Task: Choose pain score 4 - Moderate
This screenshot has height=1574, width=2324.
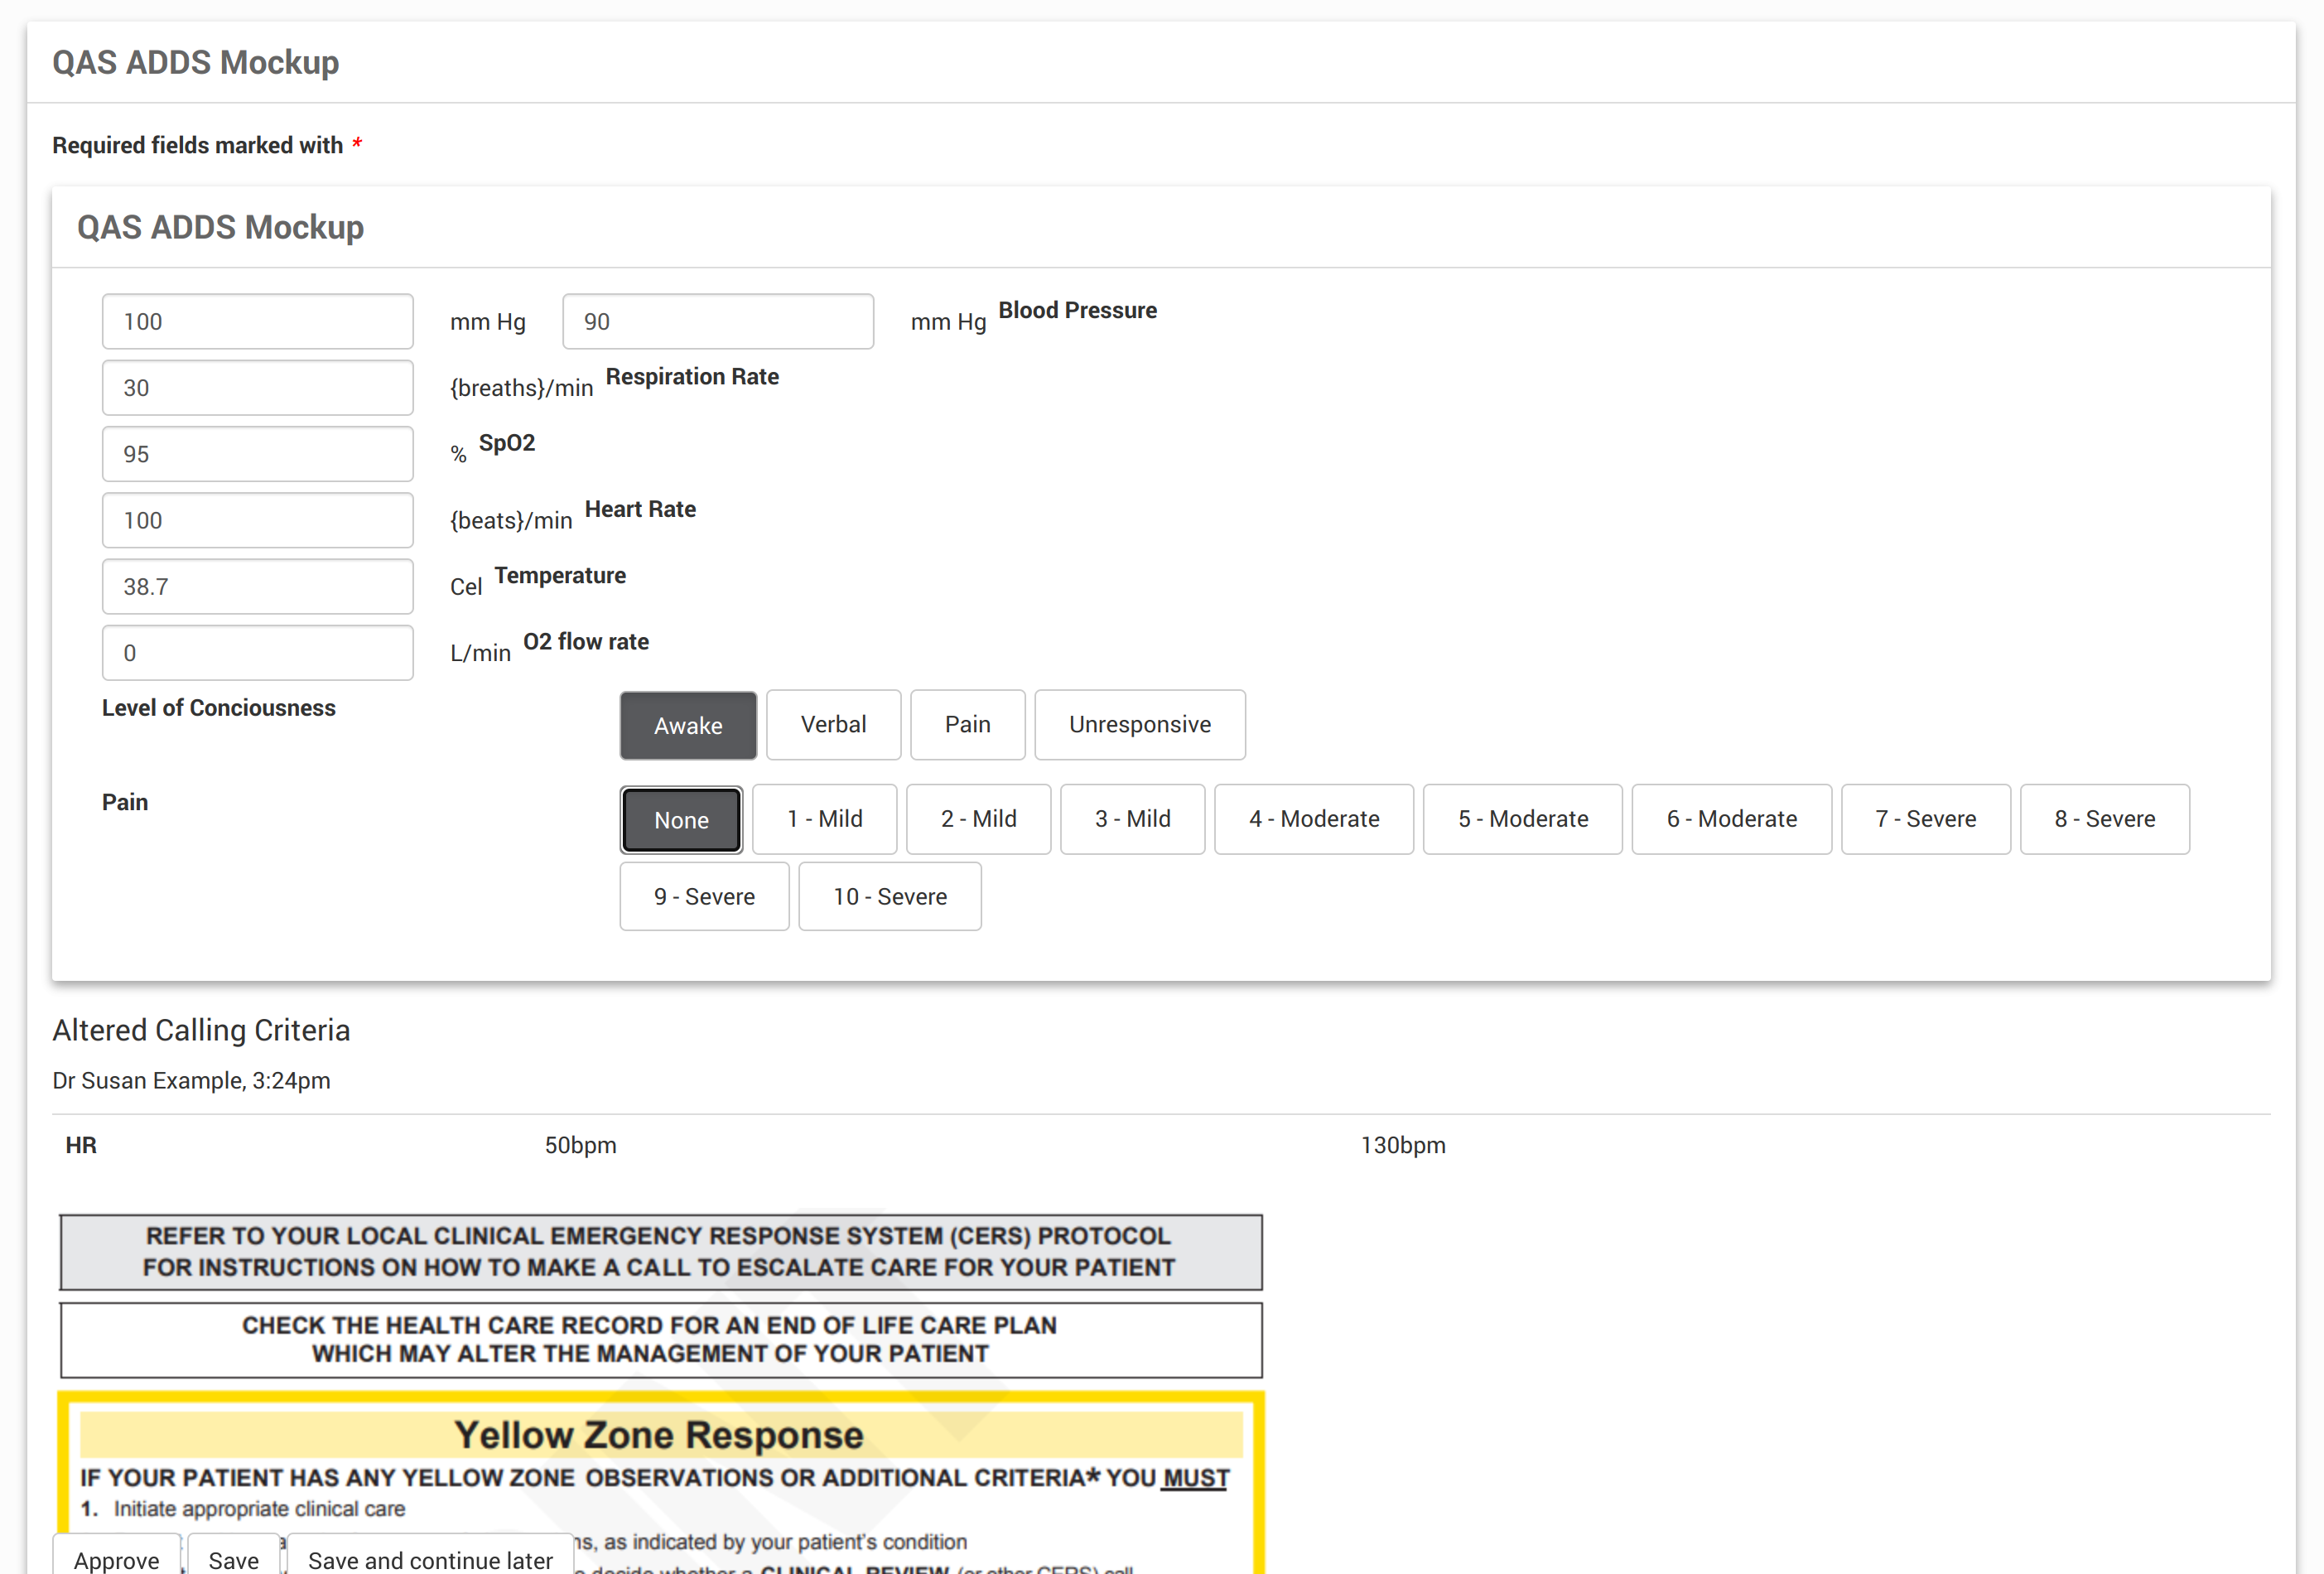Action: pos(1313,819)
